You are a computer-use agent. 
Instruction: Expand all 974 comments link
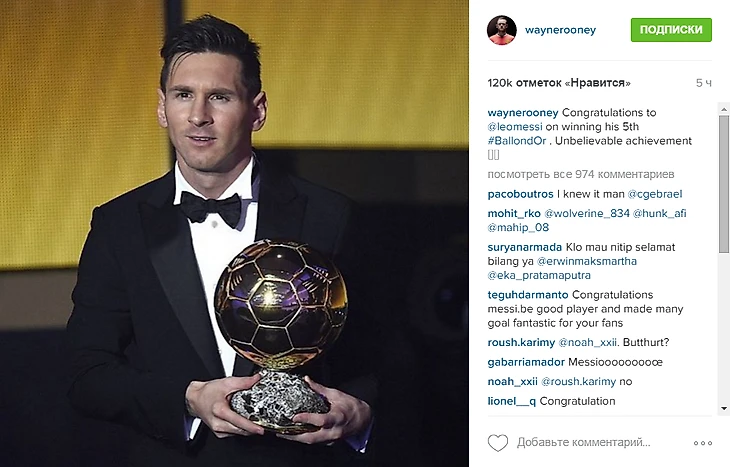581,174
